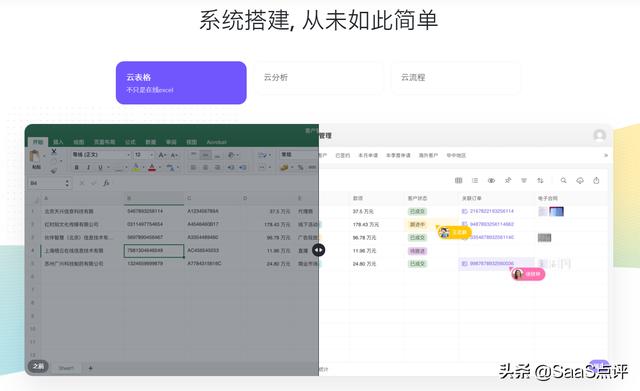640x391 pixels.
Task: Open the search magnifier in table toolbar
Action: (x=563, y=180)
